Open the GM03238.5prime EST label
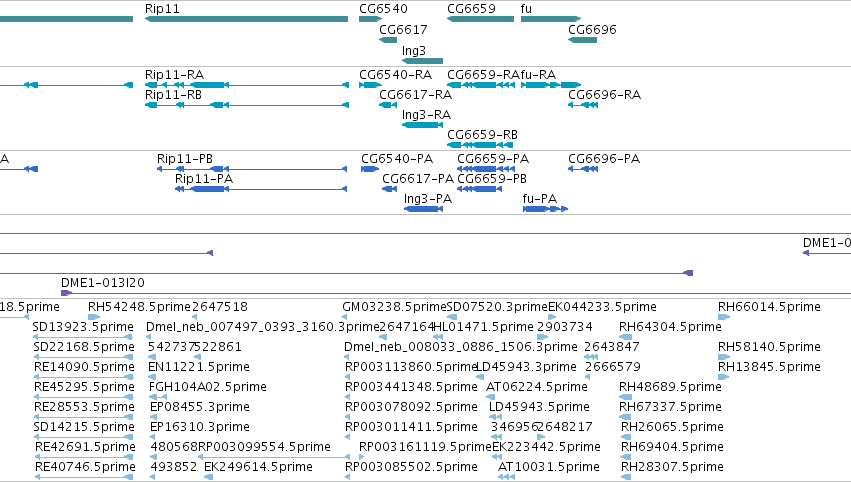 [x=394, y=307]
